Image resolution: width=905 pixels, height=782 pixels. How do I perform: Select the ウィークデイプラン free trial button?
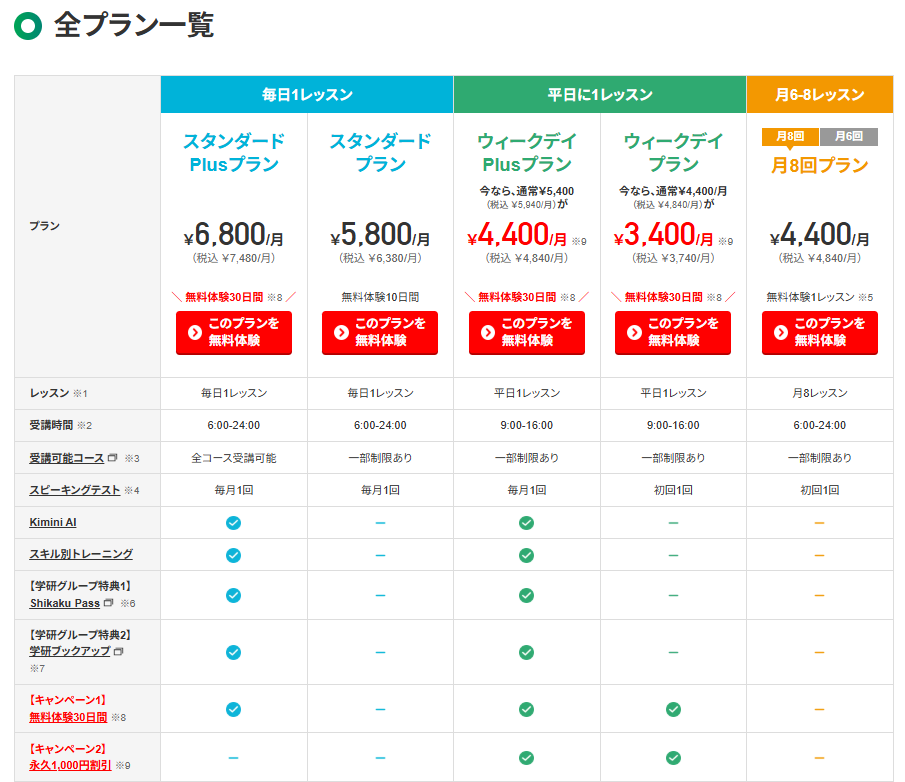pos(673,332)
